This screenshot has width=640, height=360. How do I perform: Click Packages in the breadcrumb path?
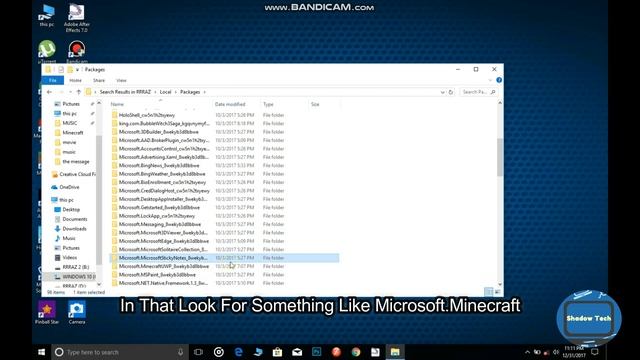[x=190, y=92]
